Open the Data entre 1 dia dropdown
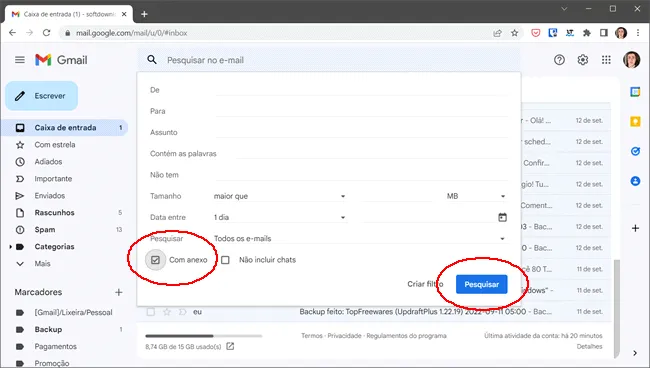 pos(280,217)
